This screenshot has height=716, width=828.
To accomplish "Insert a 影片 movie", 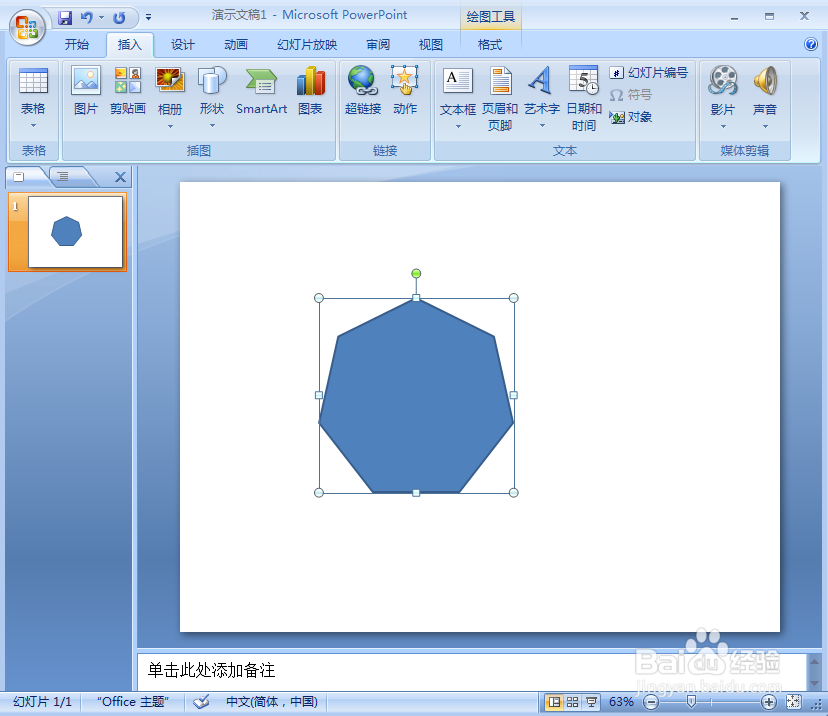I will point(723,91).
